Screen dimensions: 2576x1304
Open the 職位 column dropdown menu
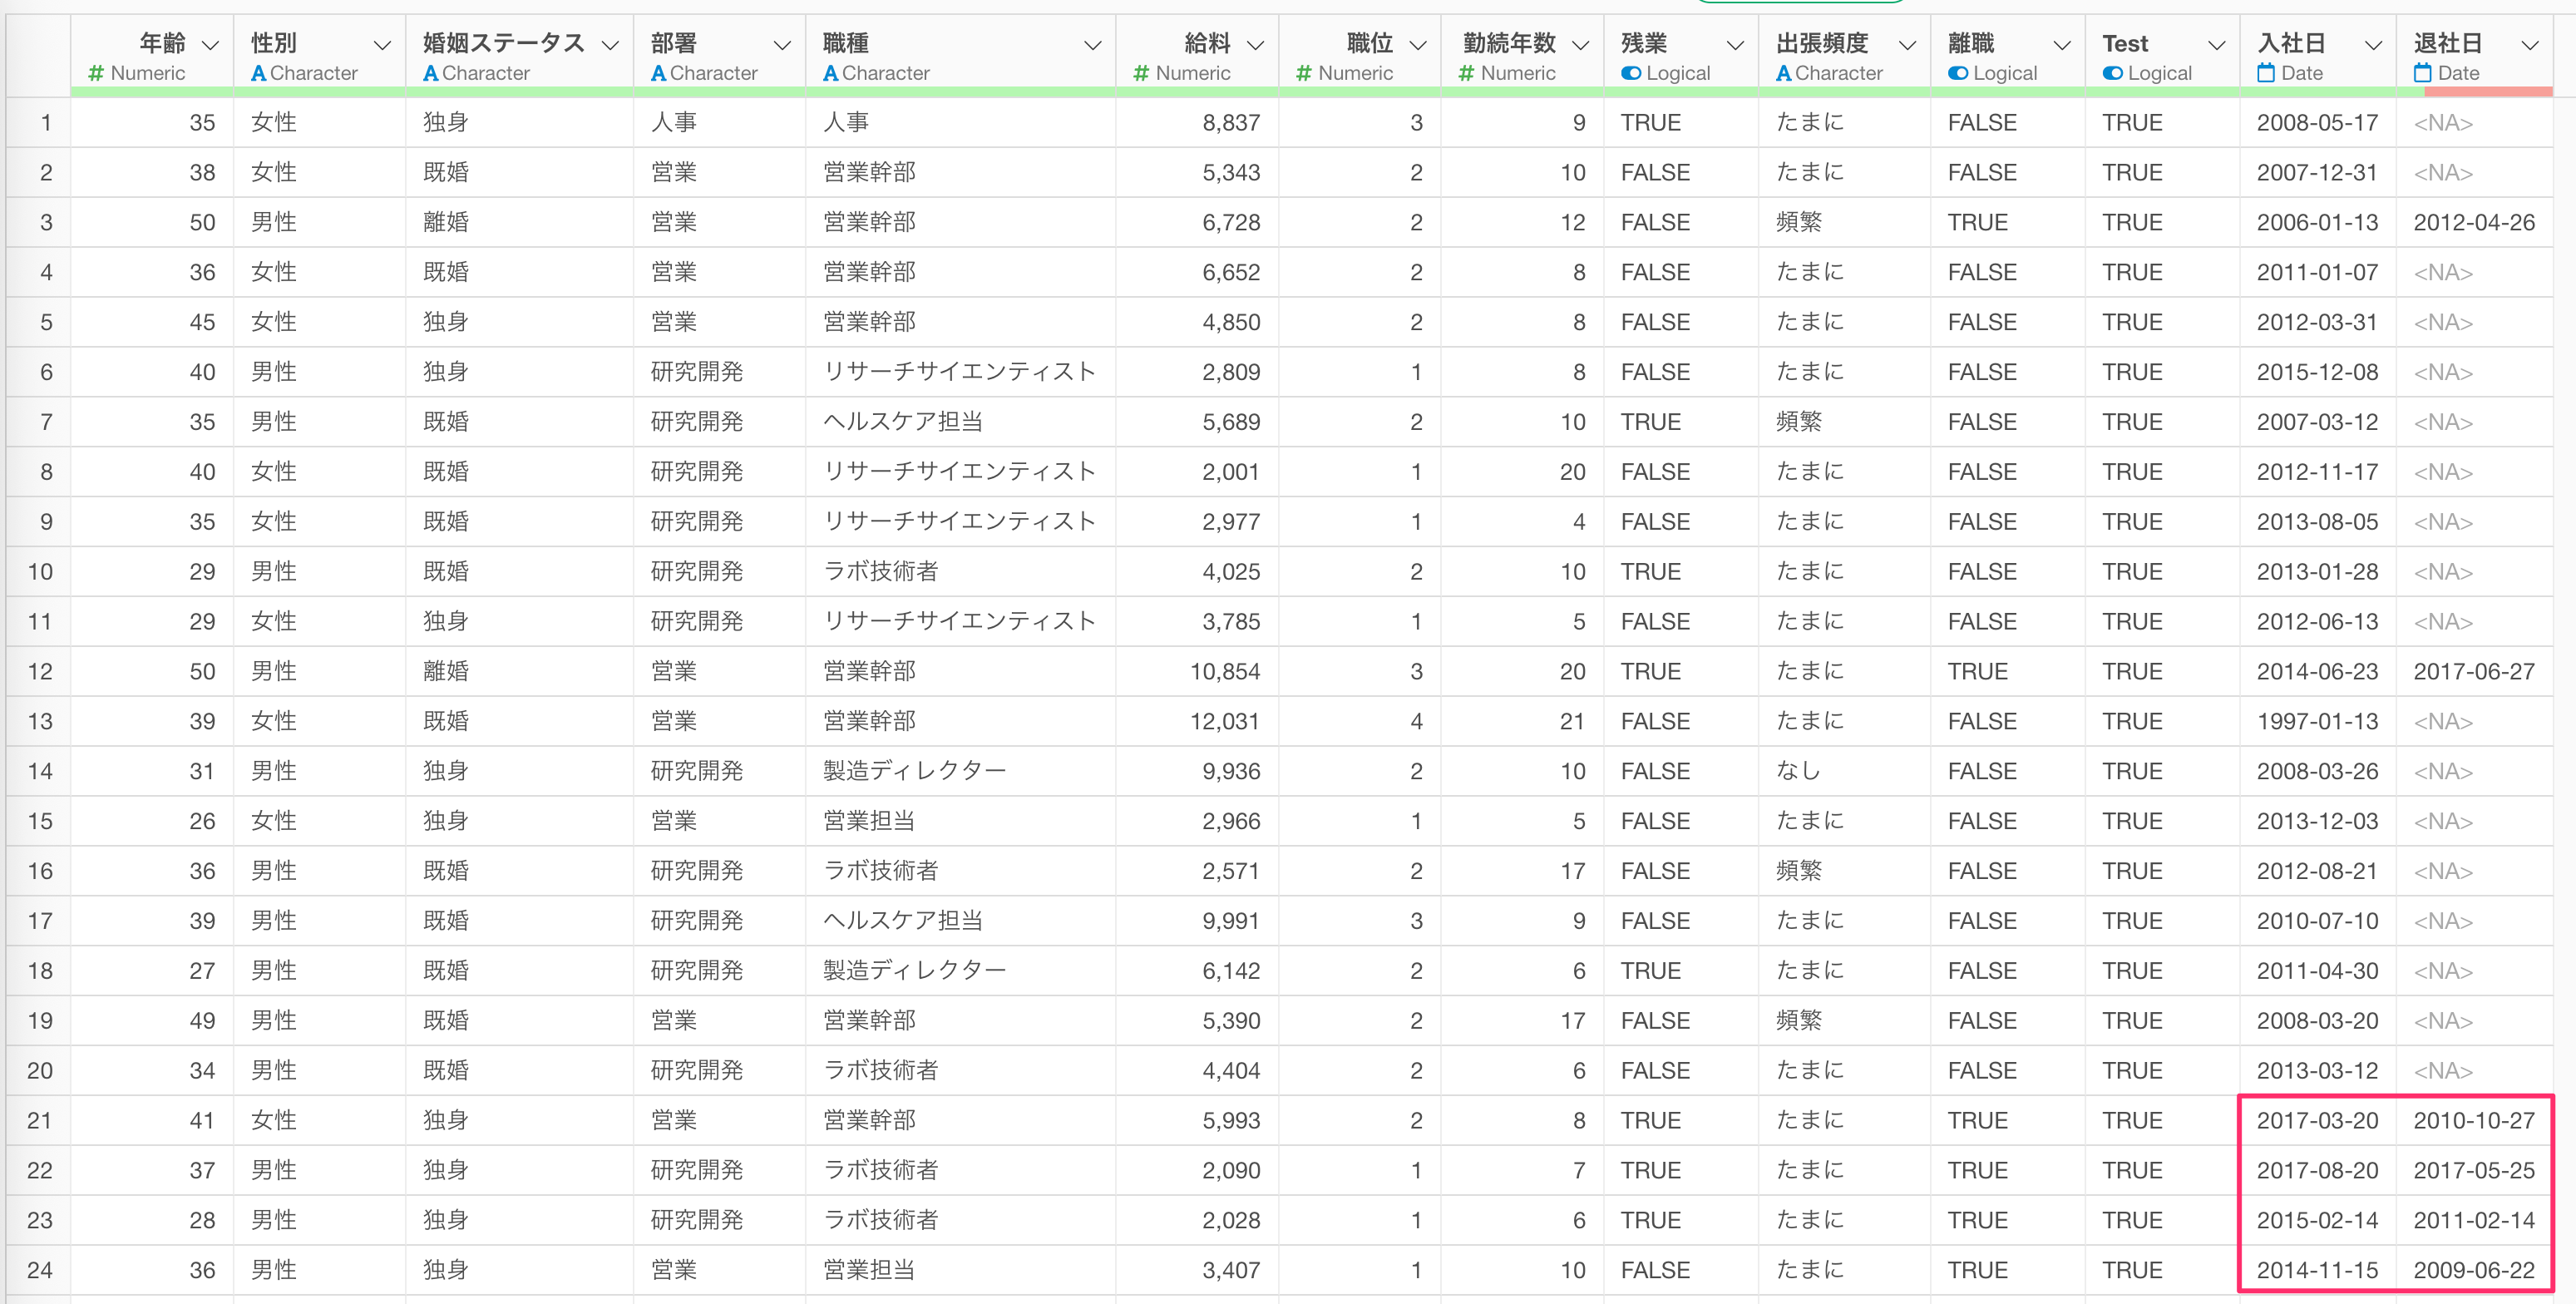tap(1417, 45)
